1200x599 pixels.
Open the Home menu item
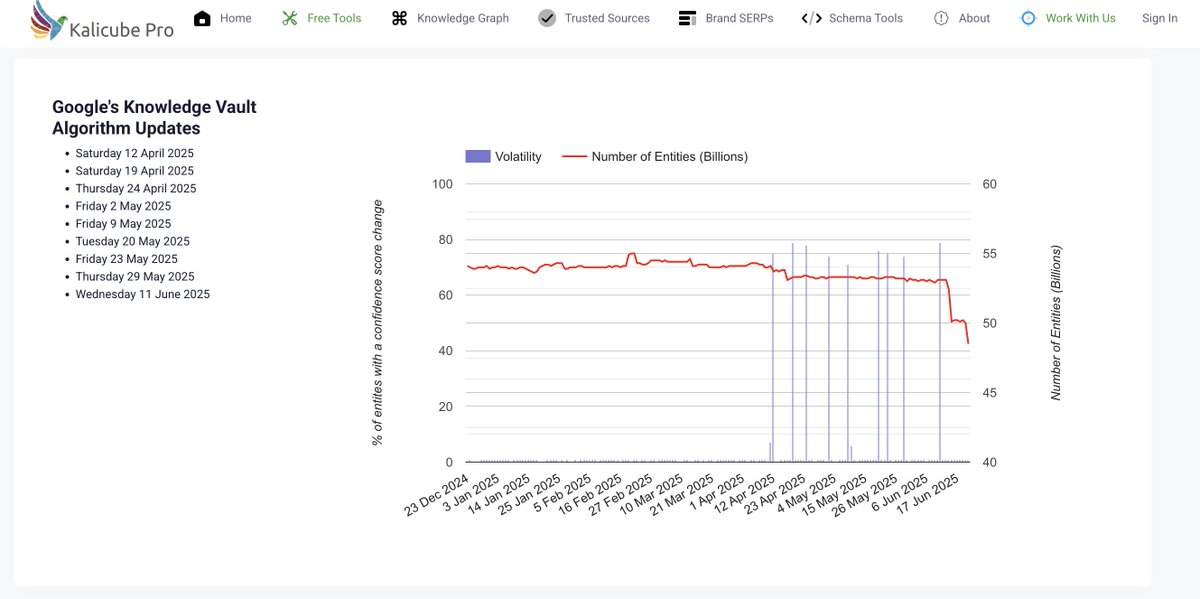pyautogui.click(x=236, y=18)
